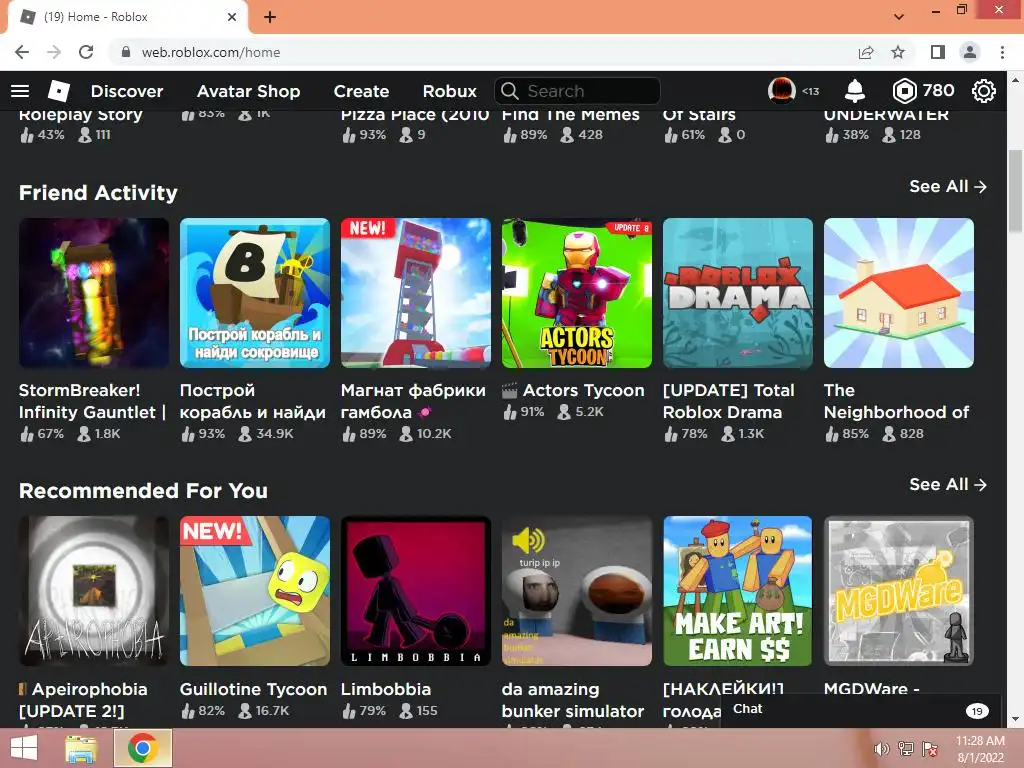The width and height of the screenshot is (1024, 768).
Task: Share this page from address bar
Action: point(866,52)
